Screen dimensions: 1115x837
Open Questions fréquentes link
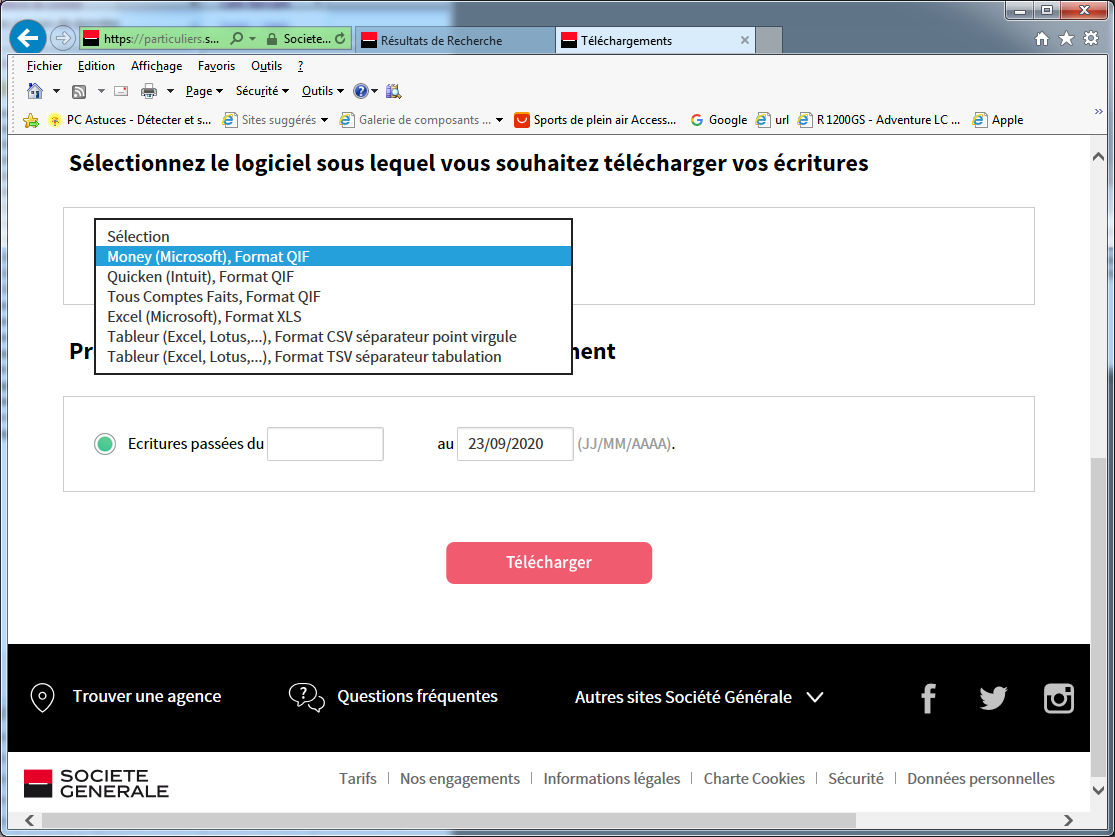click(417, 697)
